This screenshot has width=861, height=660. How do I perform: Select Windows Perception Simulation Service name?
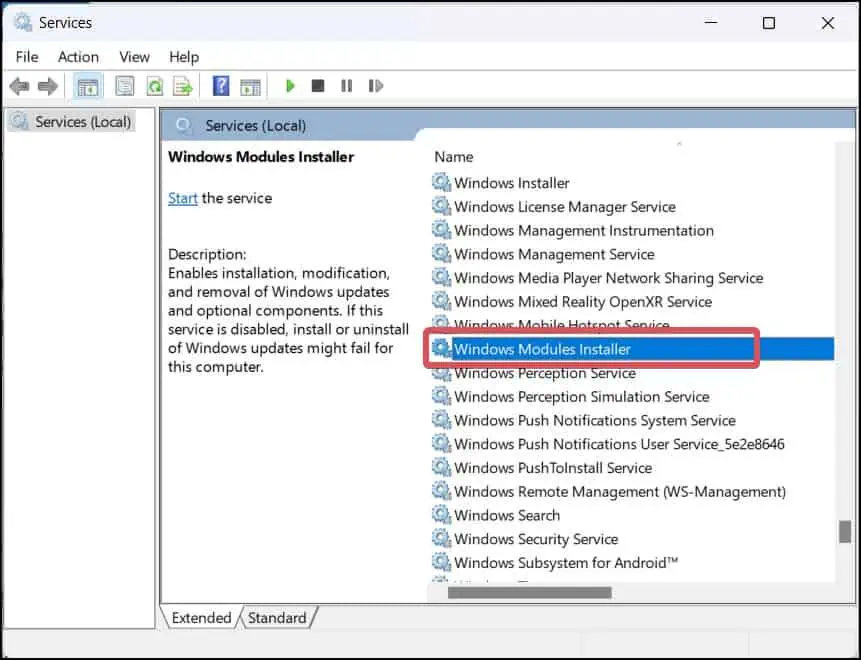(582, 396)
